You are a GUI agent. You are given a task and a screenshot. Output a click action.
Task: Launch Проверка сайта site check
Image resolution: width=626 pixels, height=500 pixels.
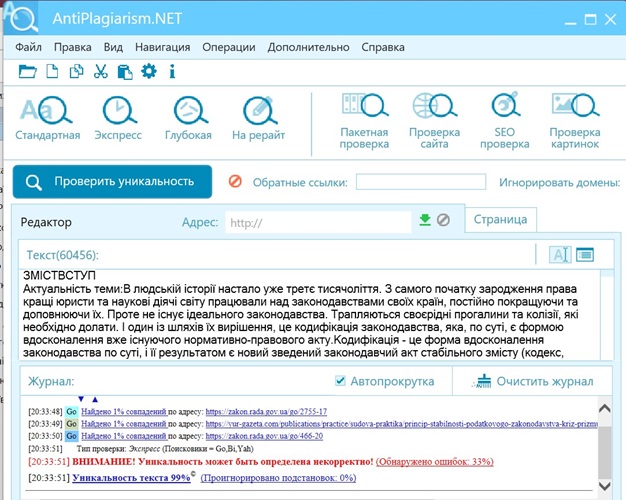(434, 121)
